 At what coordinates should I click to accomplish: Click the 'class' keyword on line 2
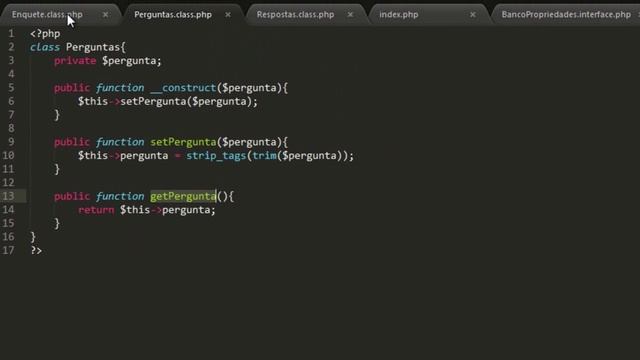(x=45, y=47)
